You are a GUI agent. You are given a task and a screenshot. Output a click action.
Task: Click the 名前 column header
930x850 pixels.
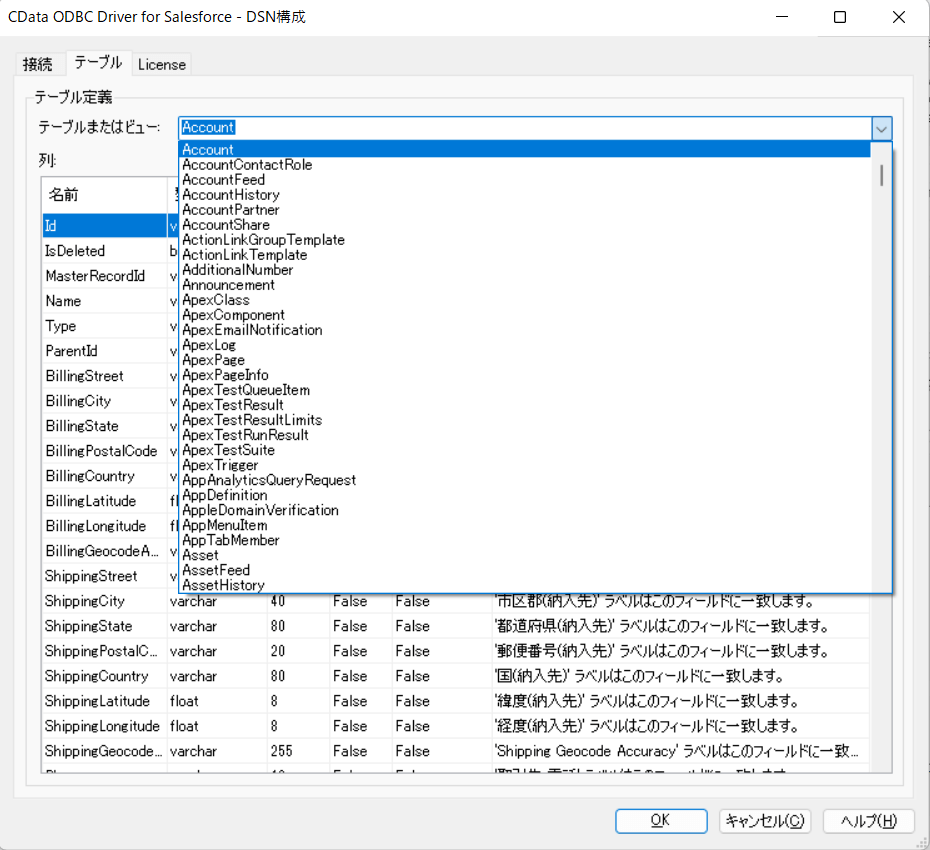(104, 195)
